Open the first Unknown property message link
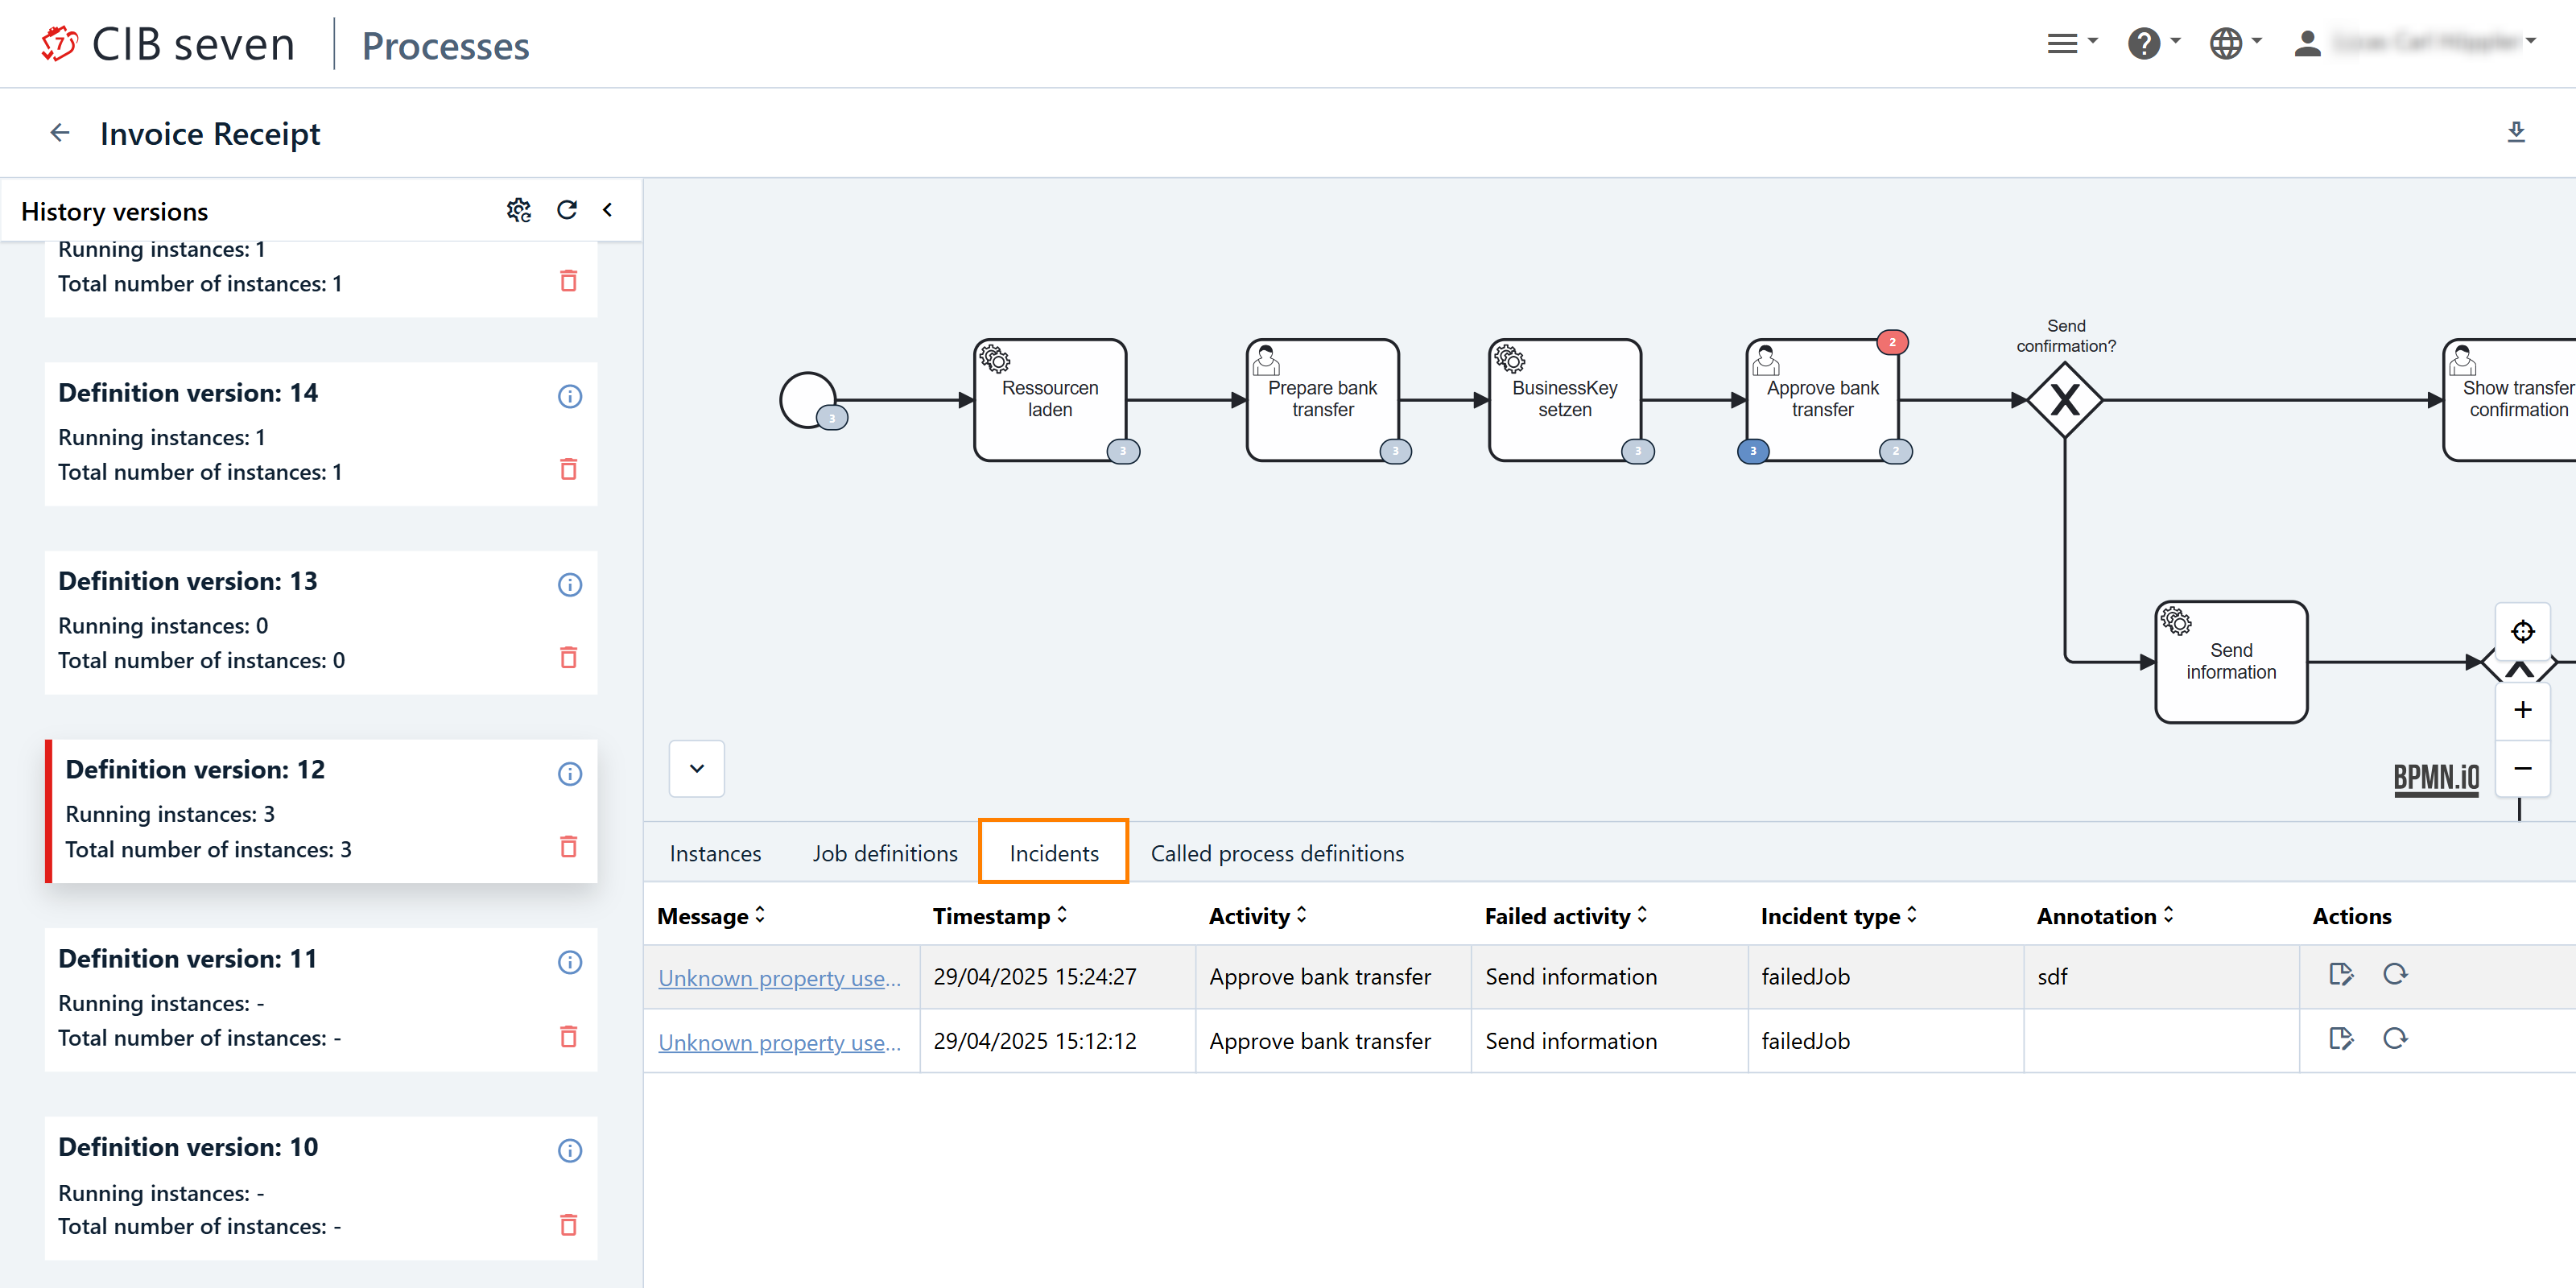The width and height of the screenshot is (2576, 1288). click(x=779, y=977)
